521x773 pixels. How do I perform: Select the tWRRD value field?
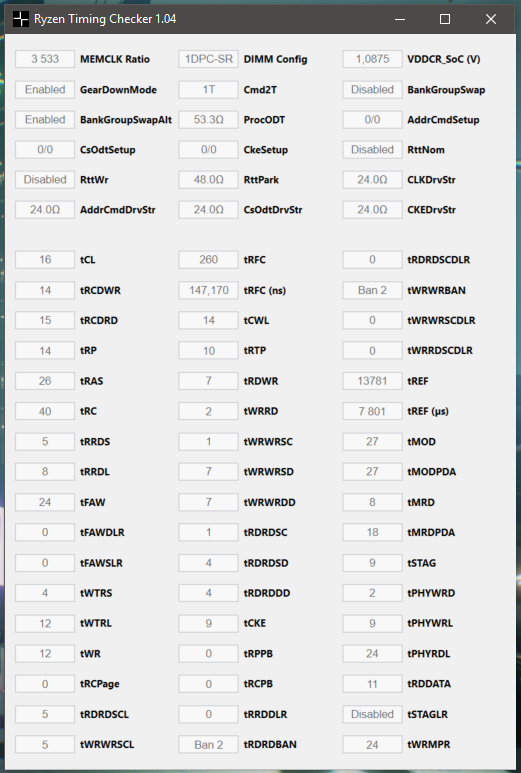click(208, 412)
